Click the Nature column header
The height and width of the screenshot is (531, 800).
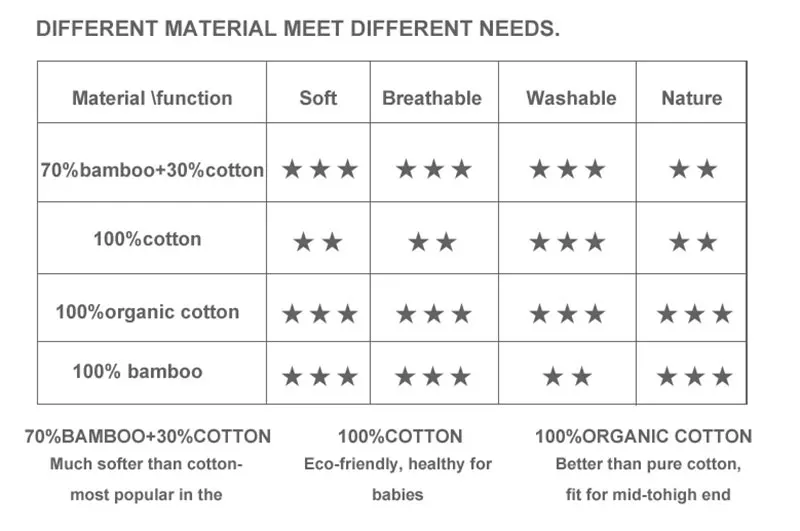(691, 98)
